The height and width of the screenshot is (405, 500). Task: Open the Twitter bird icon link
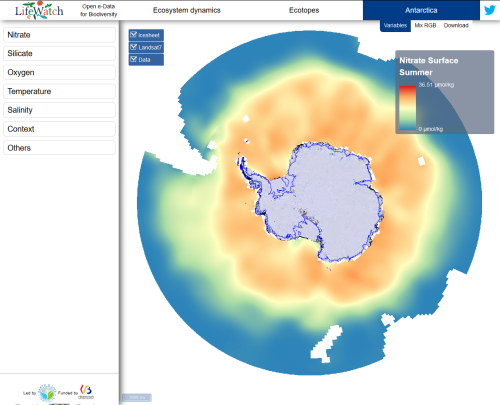490,10
